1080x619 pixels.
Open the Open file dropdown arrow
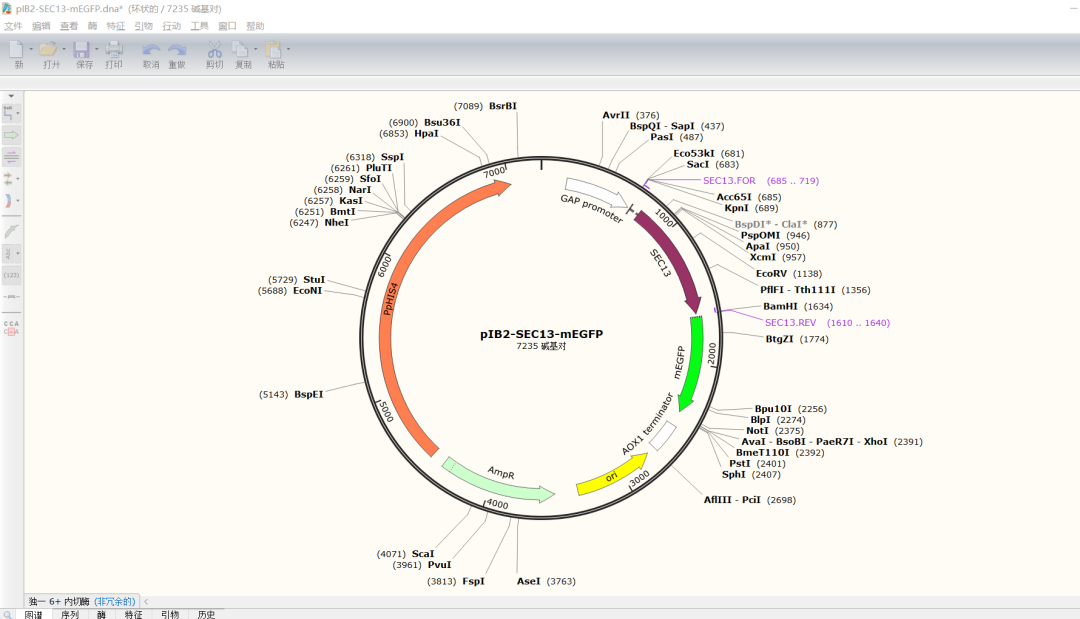[64, 49]
